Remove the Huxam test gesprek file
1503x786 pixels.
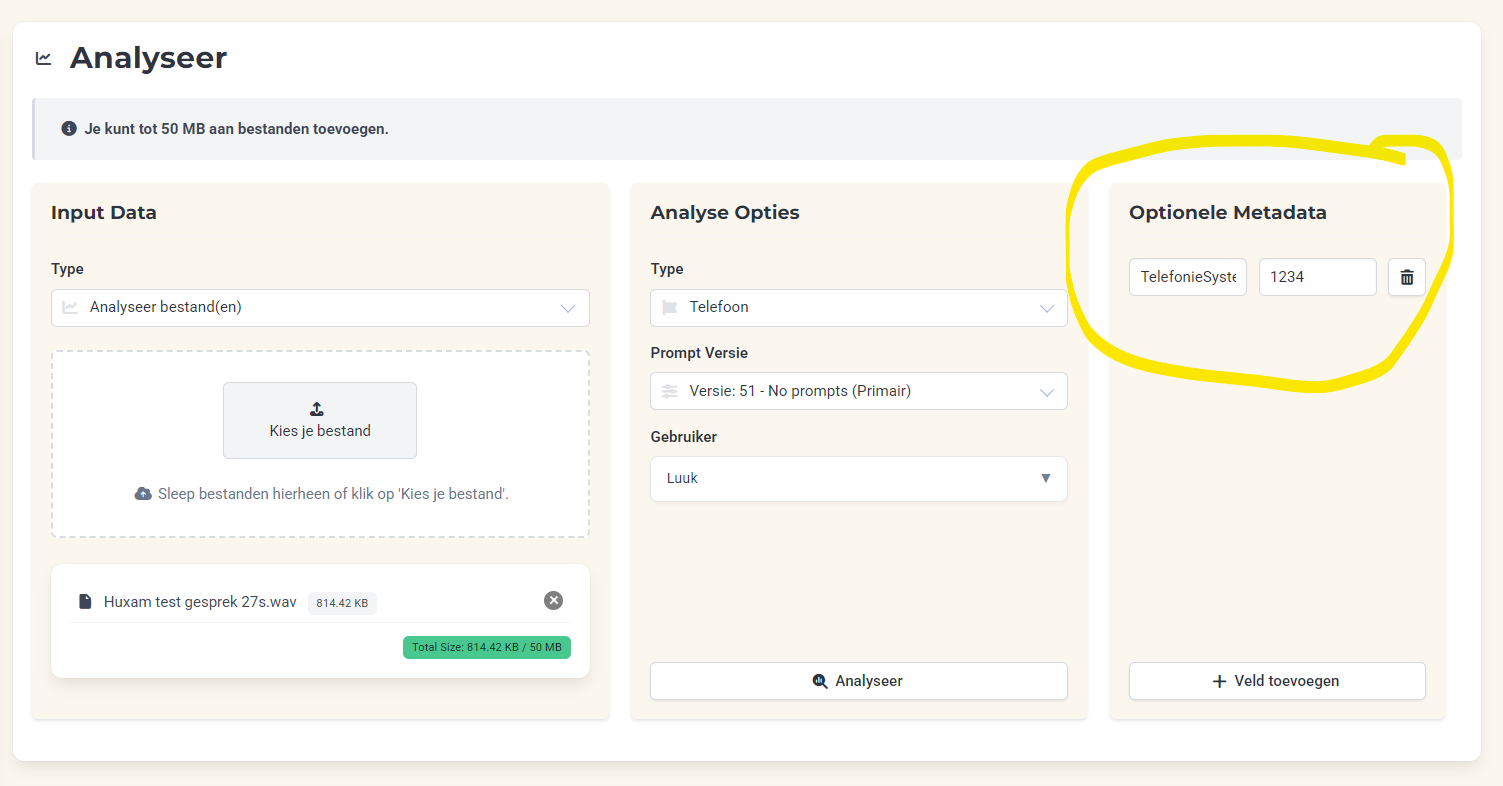pos(553,600)
